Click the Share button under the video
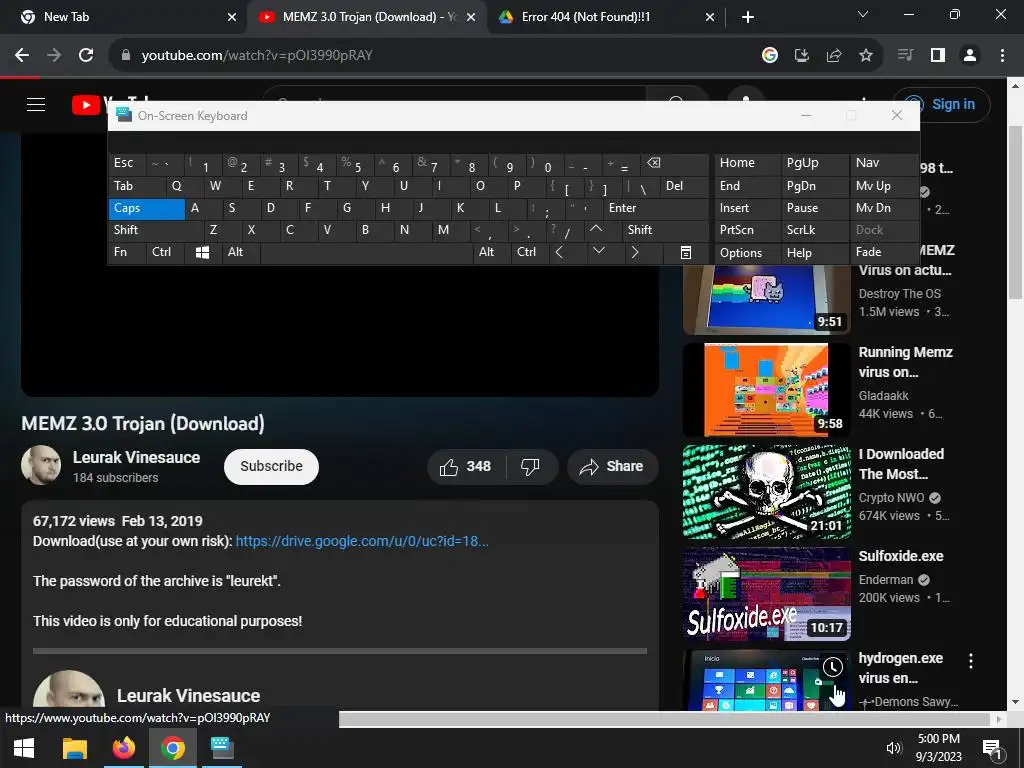This screenshot has height=768, width=1024. 612,466
